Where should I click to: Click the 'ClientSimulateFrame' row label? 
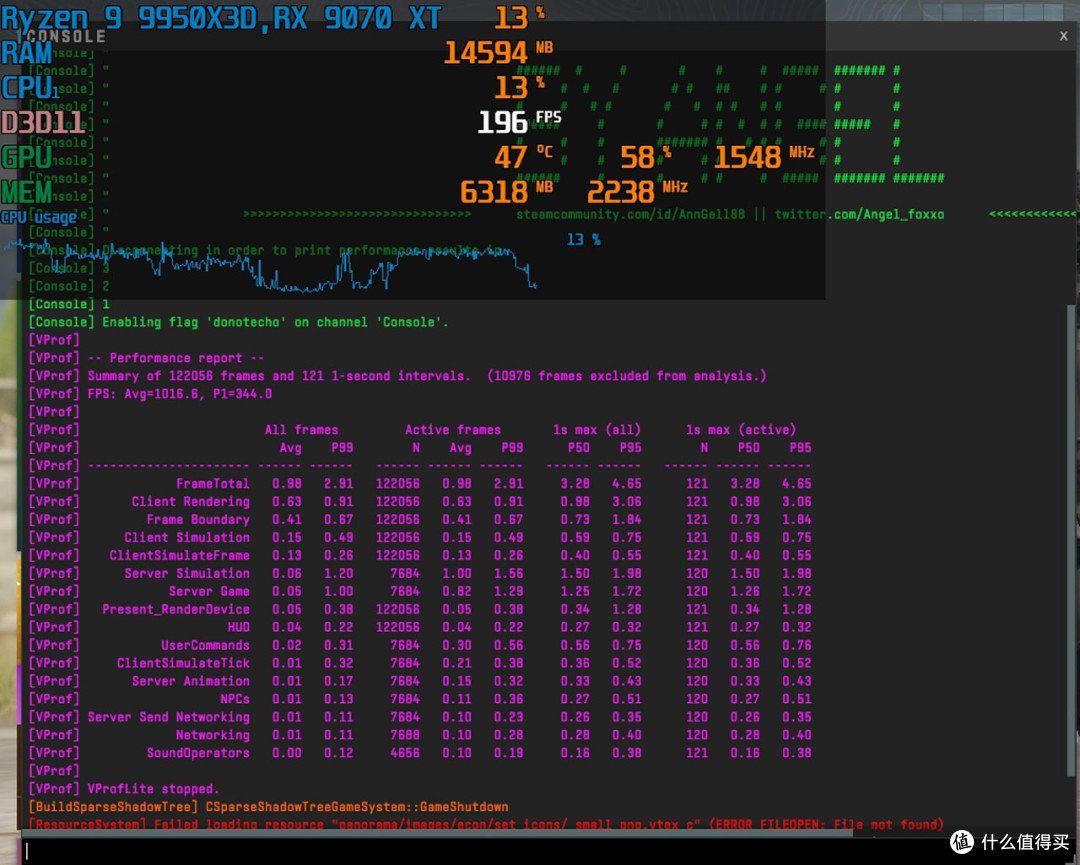180,555
